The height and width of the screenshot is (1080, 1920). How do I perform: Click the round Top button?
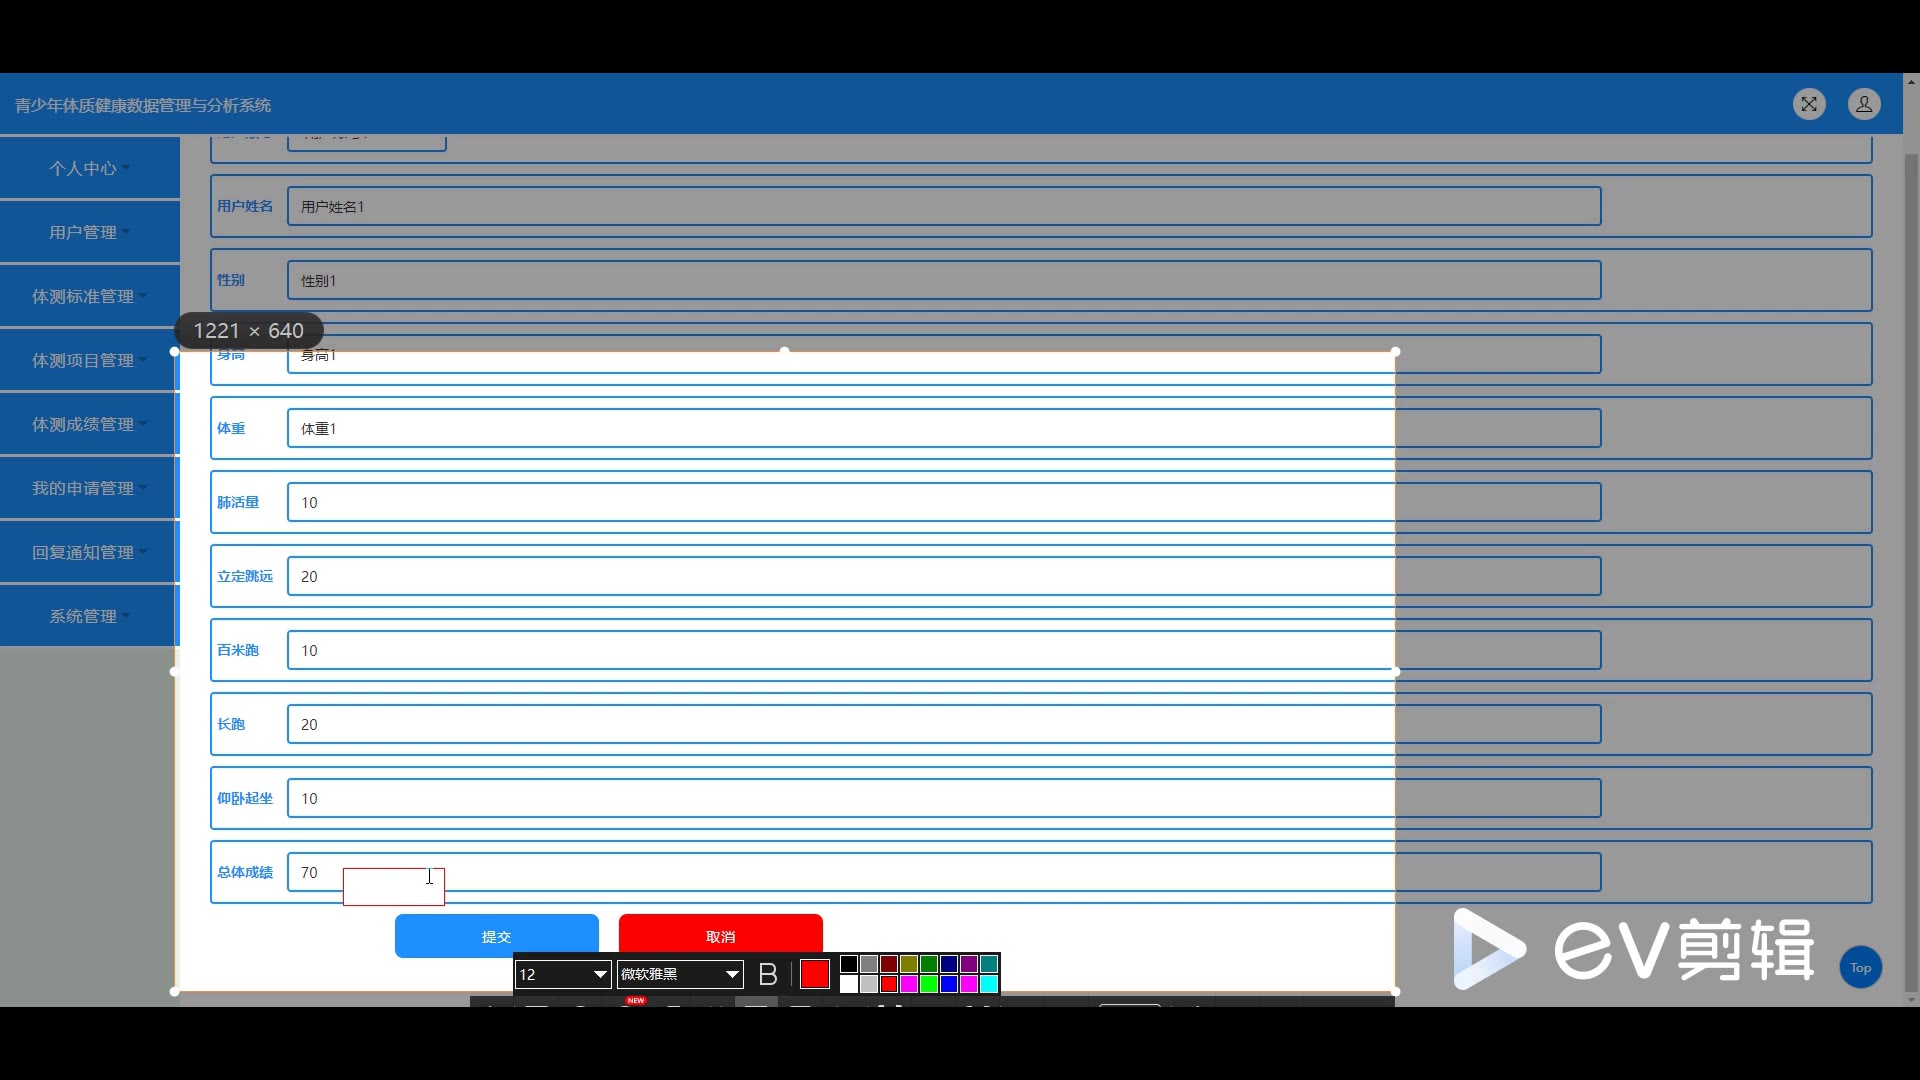tap(1860, 967)
